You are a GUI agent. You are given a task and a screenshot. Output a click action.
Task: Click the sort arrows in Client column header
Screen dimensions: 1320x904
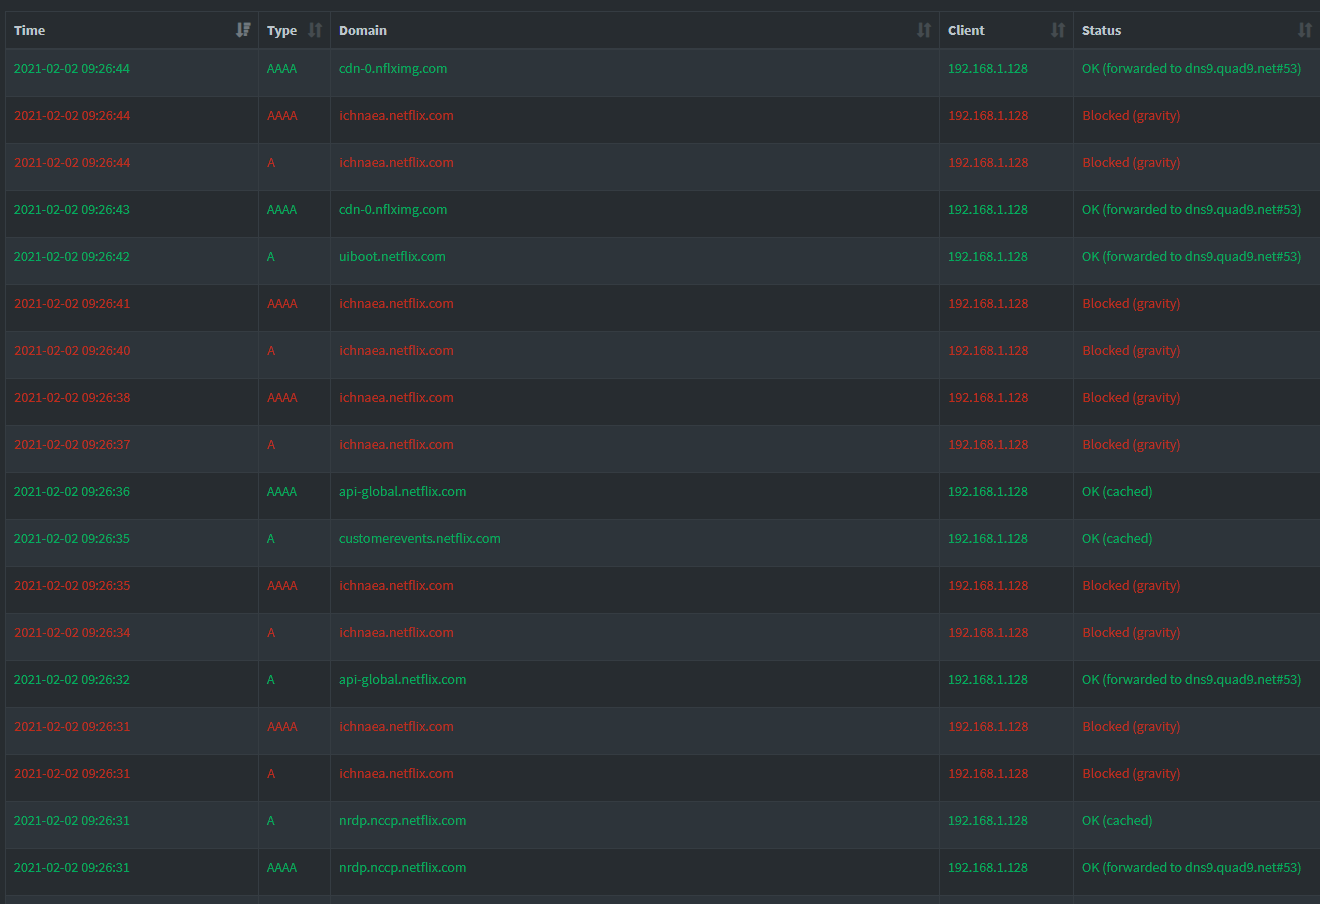pyautogui.click(x=1058, y=30)
